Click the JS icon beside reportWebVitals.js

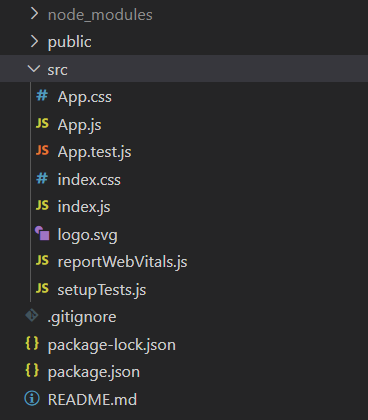(x=42, y=261)
